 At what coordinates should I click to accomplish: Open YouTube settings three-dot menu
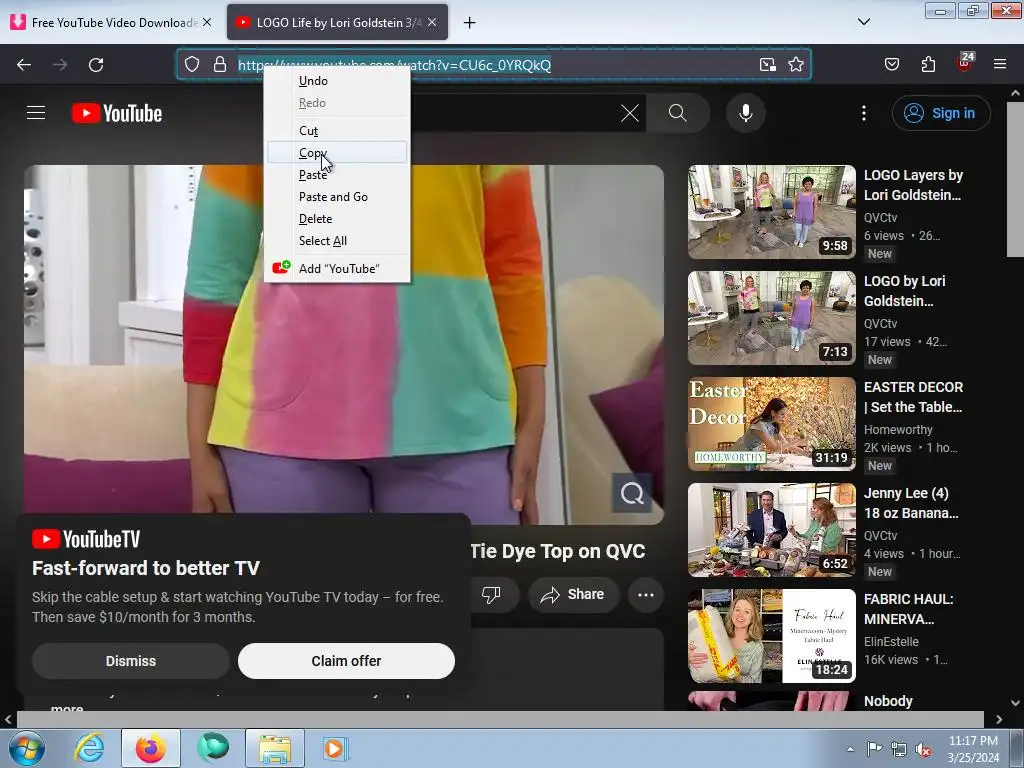coord(863,113)
